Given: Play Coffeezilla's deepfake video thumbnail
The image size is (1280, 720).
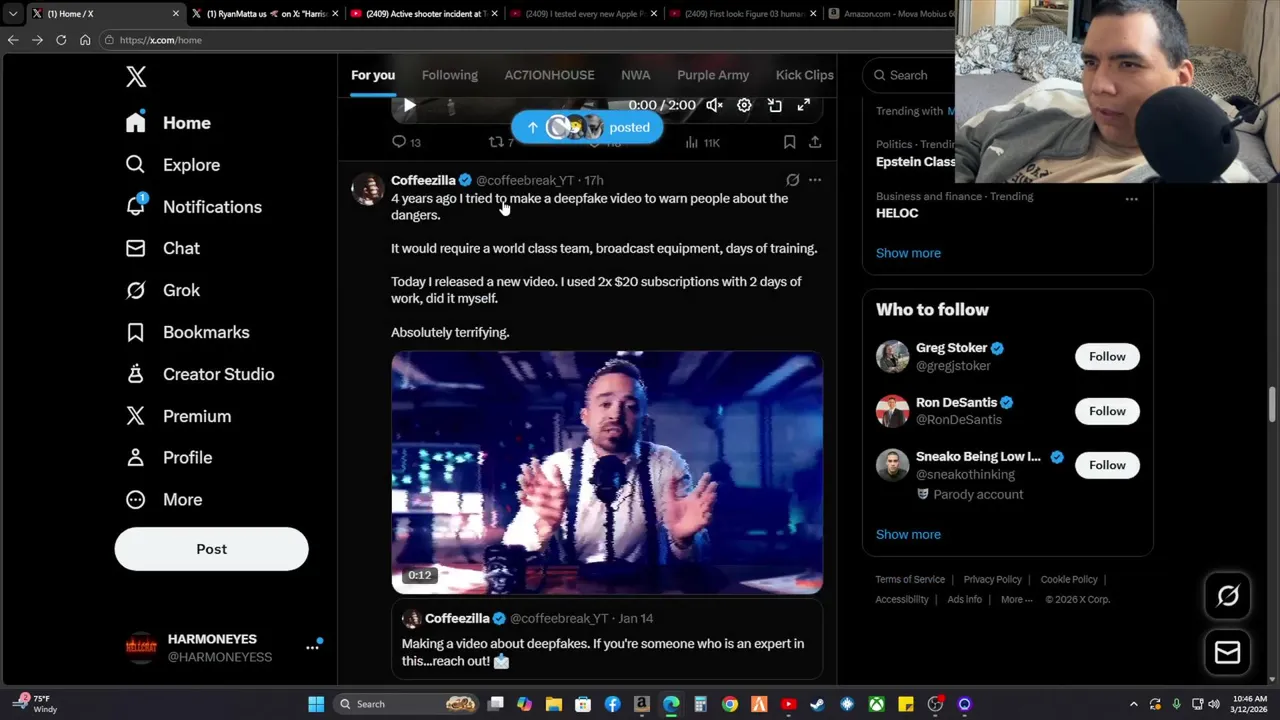Looking at the screenshot, I should 607,472.
